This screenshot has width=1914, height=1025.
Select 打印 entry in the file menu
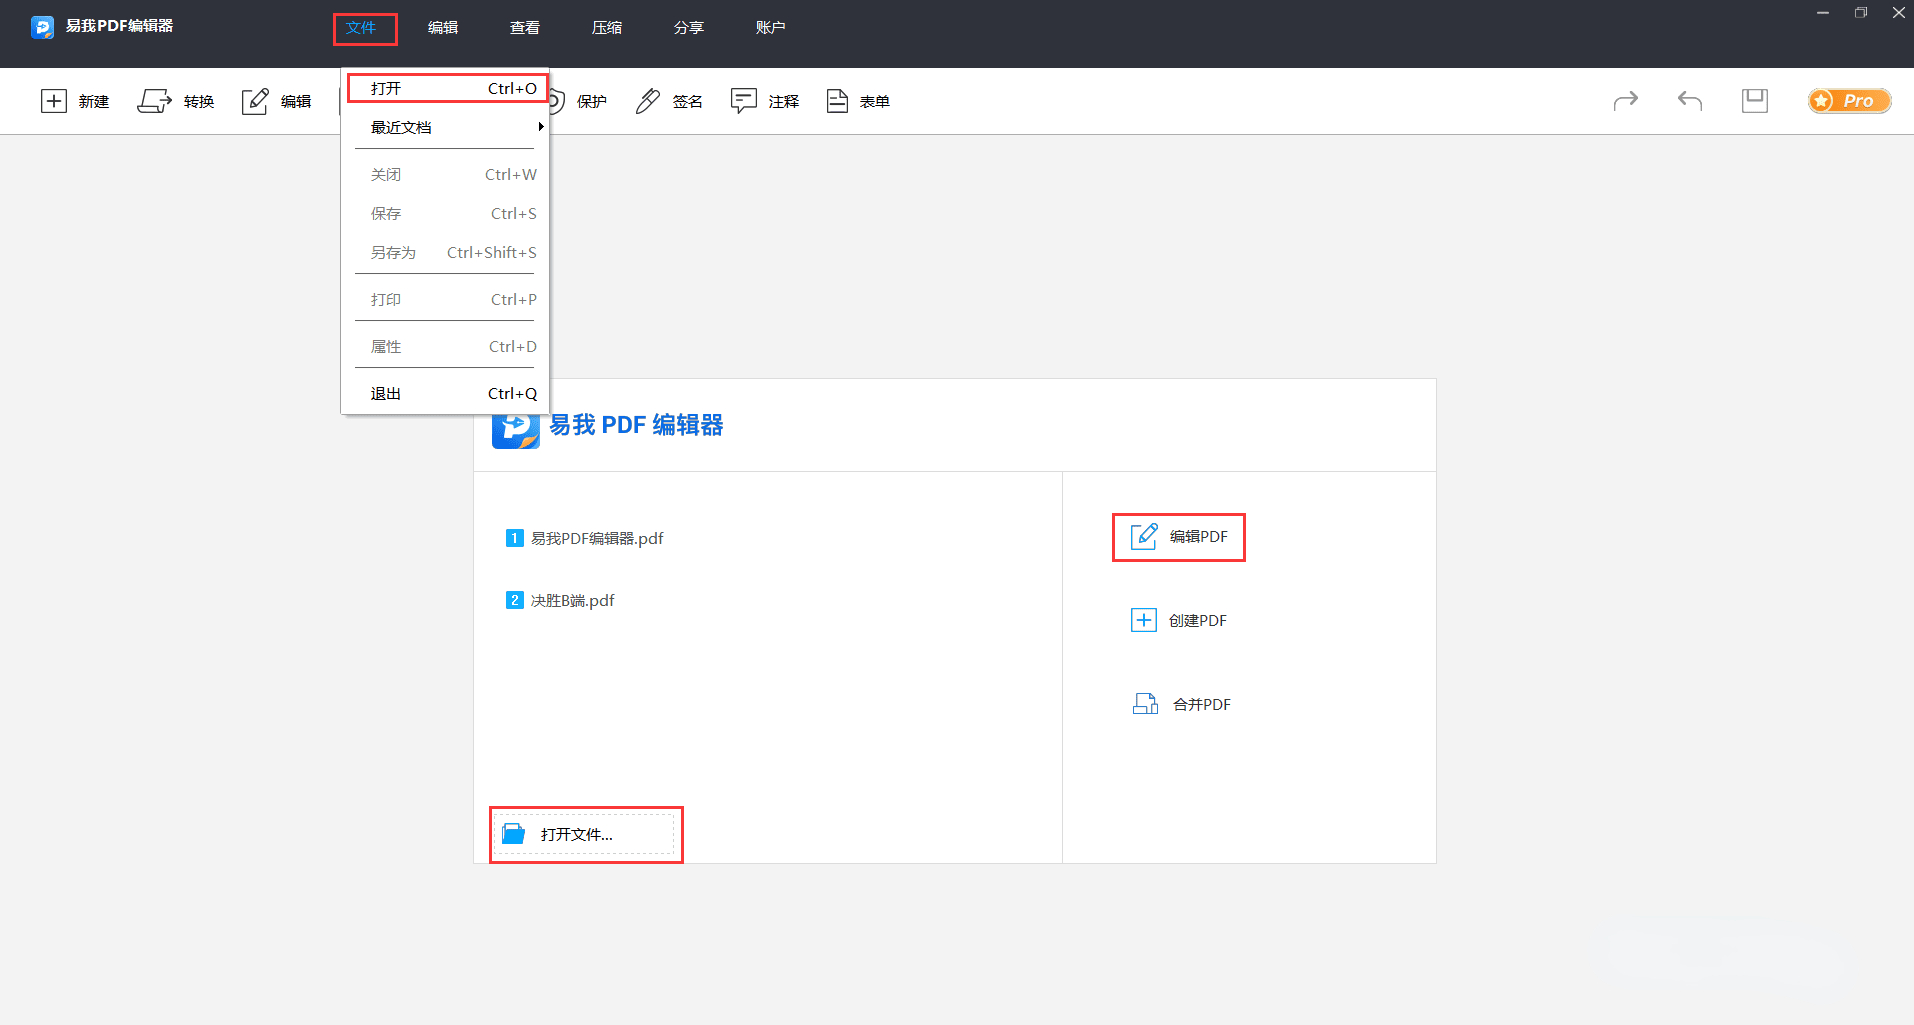pos(445,299)
